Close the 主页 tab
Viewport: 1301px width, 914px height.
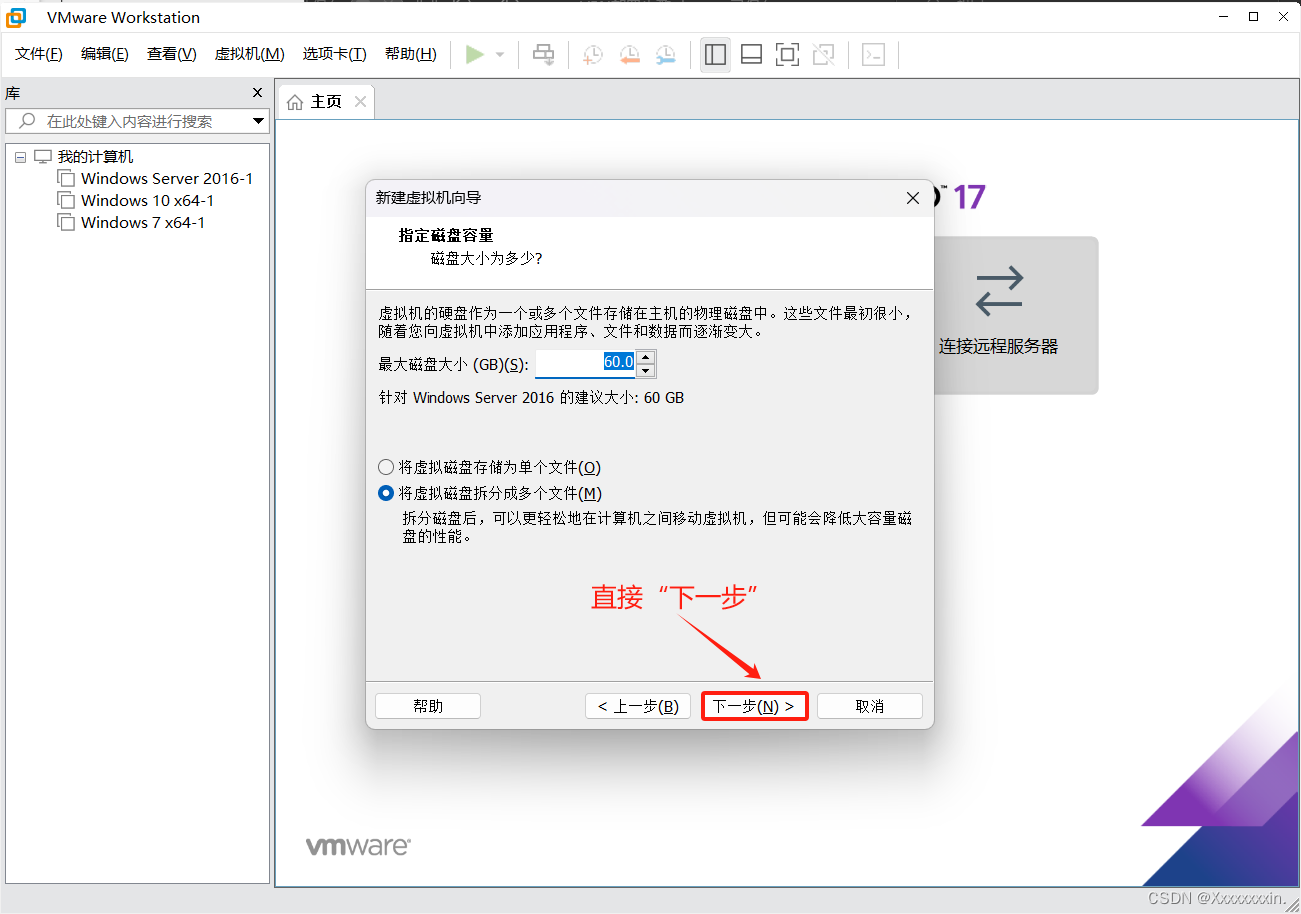coord(360,102)
